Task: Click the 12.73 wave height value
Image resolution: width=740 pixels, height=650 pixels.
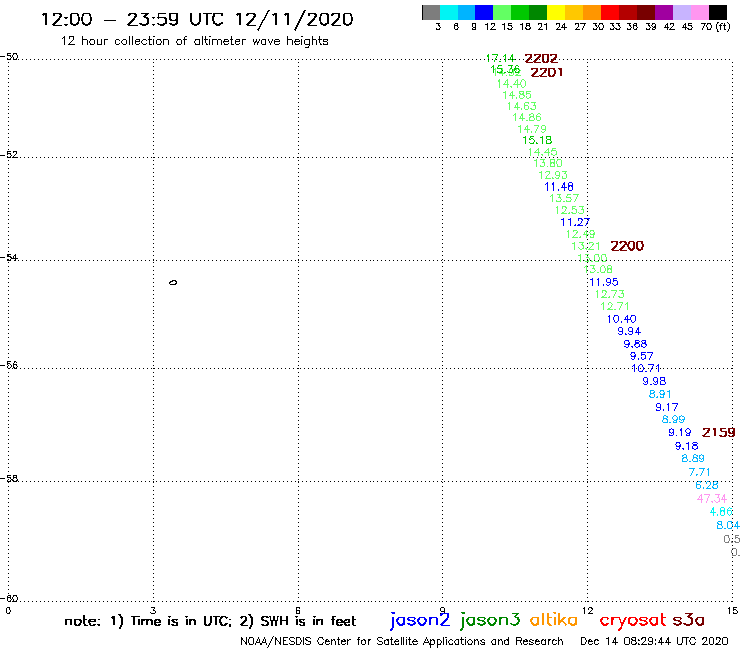Action: pyautogui.click(x=610, y=294)
